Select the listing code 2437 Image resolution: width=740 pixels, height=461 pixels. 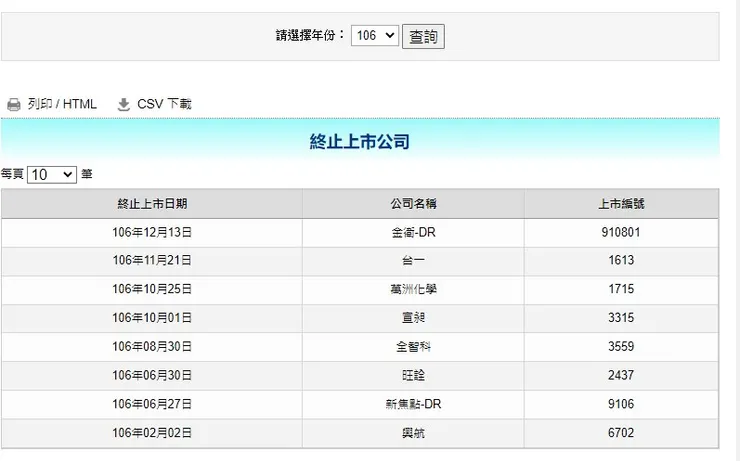coord(621,375)
